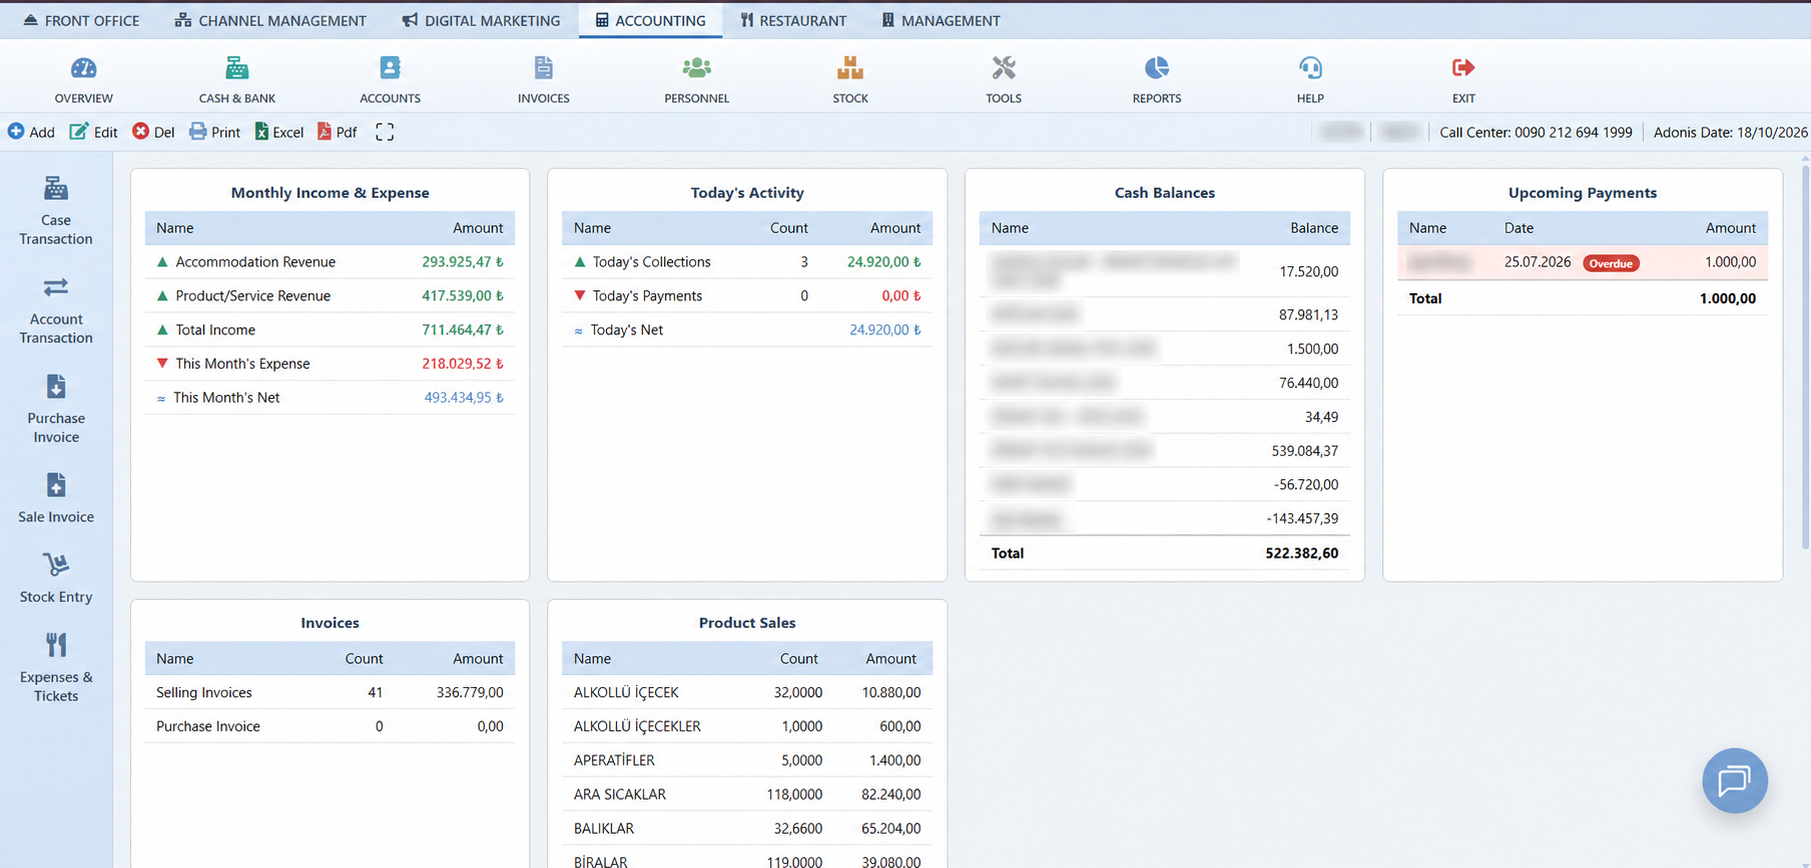The width and height of the screenshot is (1811, 868).
Task: Open the Stock boxes icon
Action: pos(850,68)
